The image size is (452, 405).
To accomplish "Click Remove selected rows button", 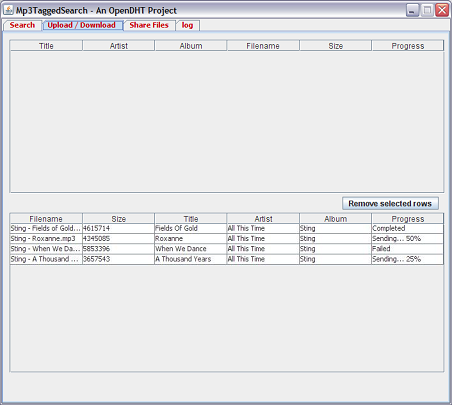I will tap(390, 203).
